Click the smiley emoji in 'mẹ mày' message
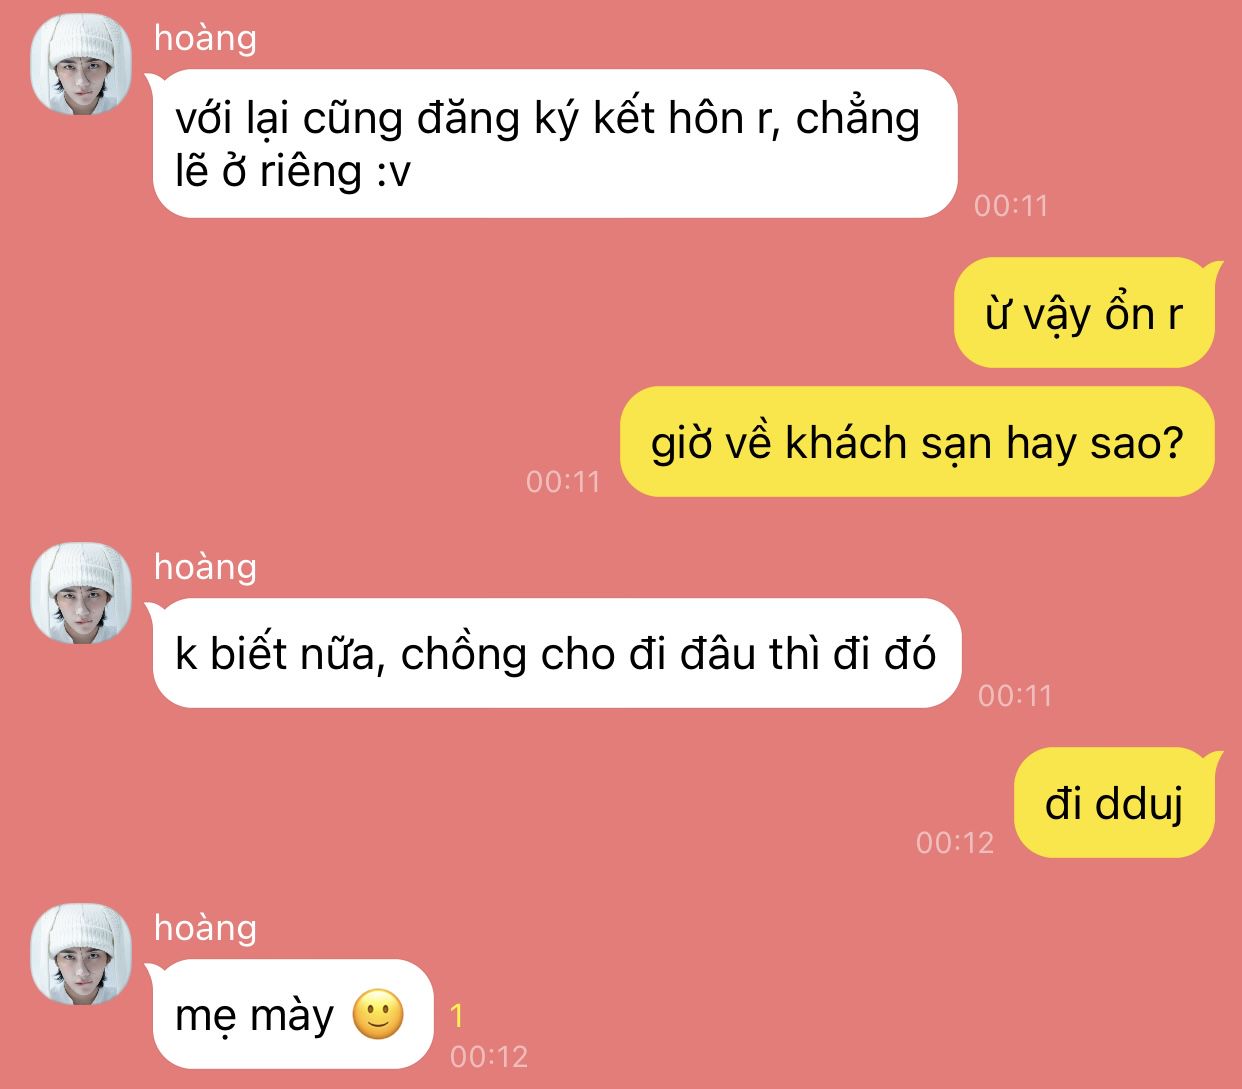 tap(378, 1014)
